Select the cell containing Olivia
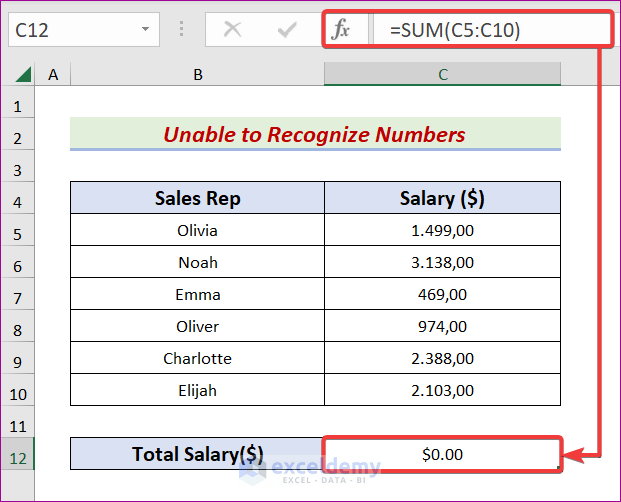621x502 pixels. pos(197,231)
